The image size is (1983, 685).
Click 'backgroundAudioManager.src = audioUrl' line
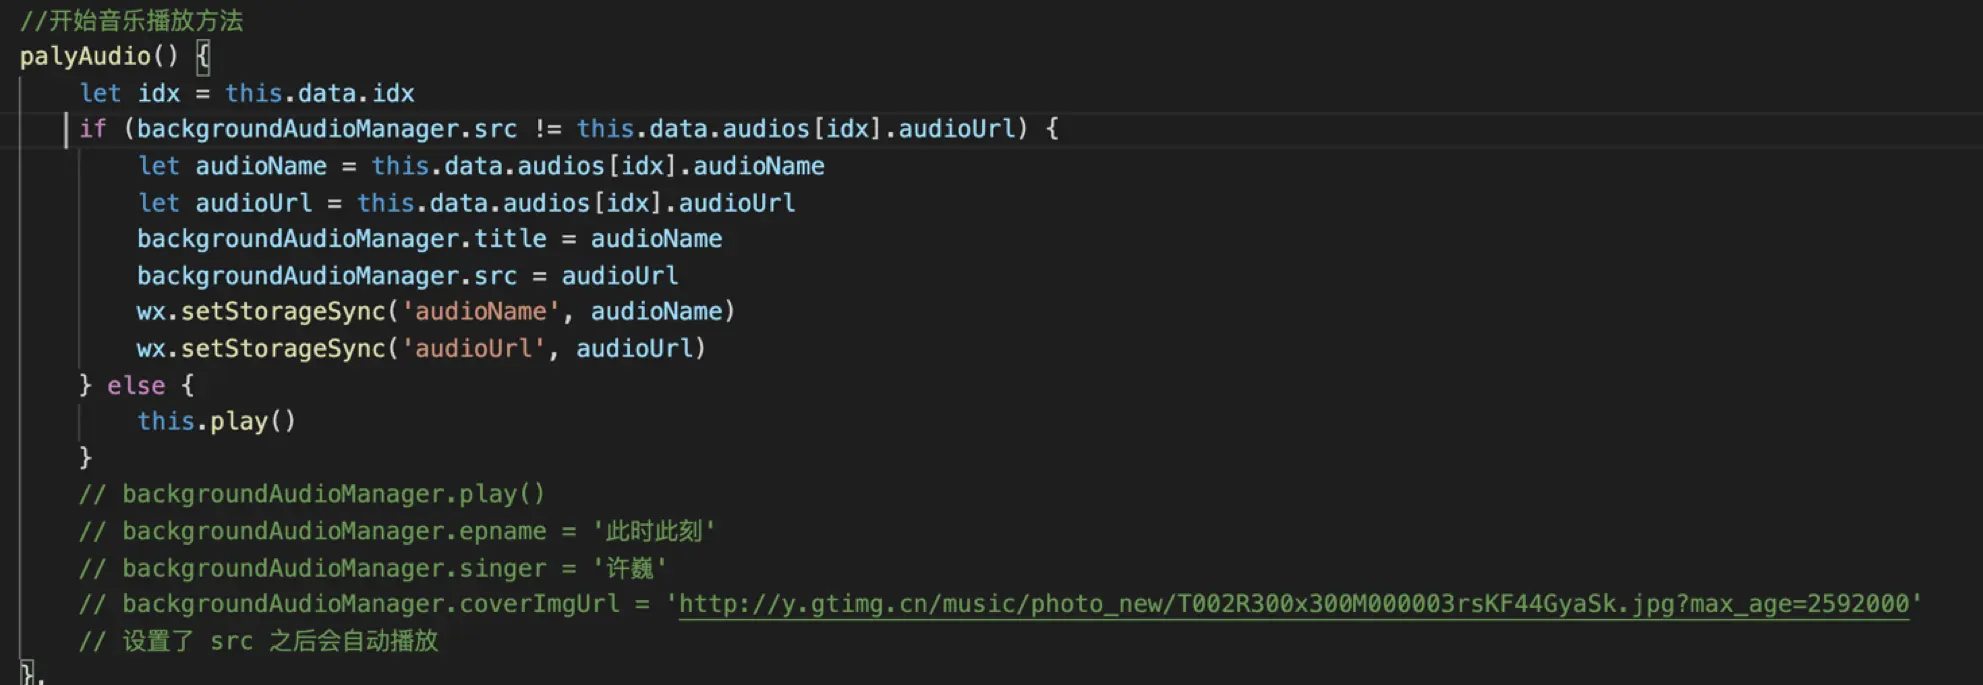(x=407, y=276)
